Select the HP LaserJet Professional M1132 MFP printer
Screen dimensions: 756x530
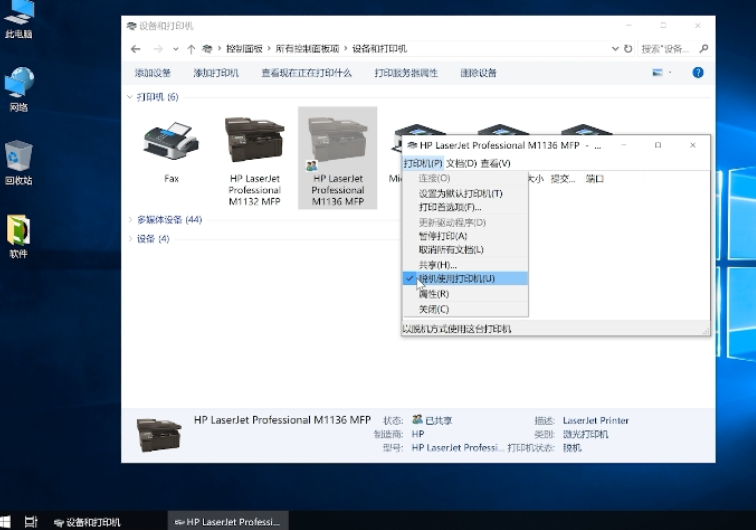(254, 145)
